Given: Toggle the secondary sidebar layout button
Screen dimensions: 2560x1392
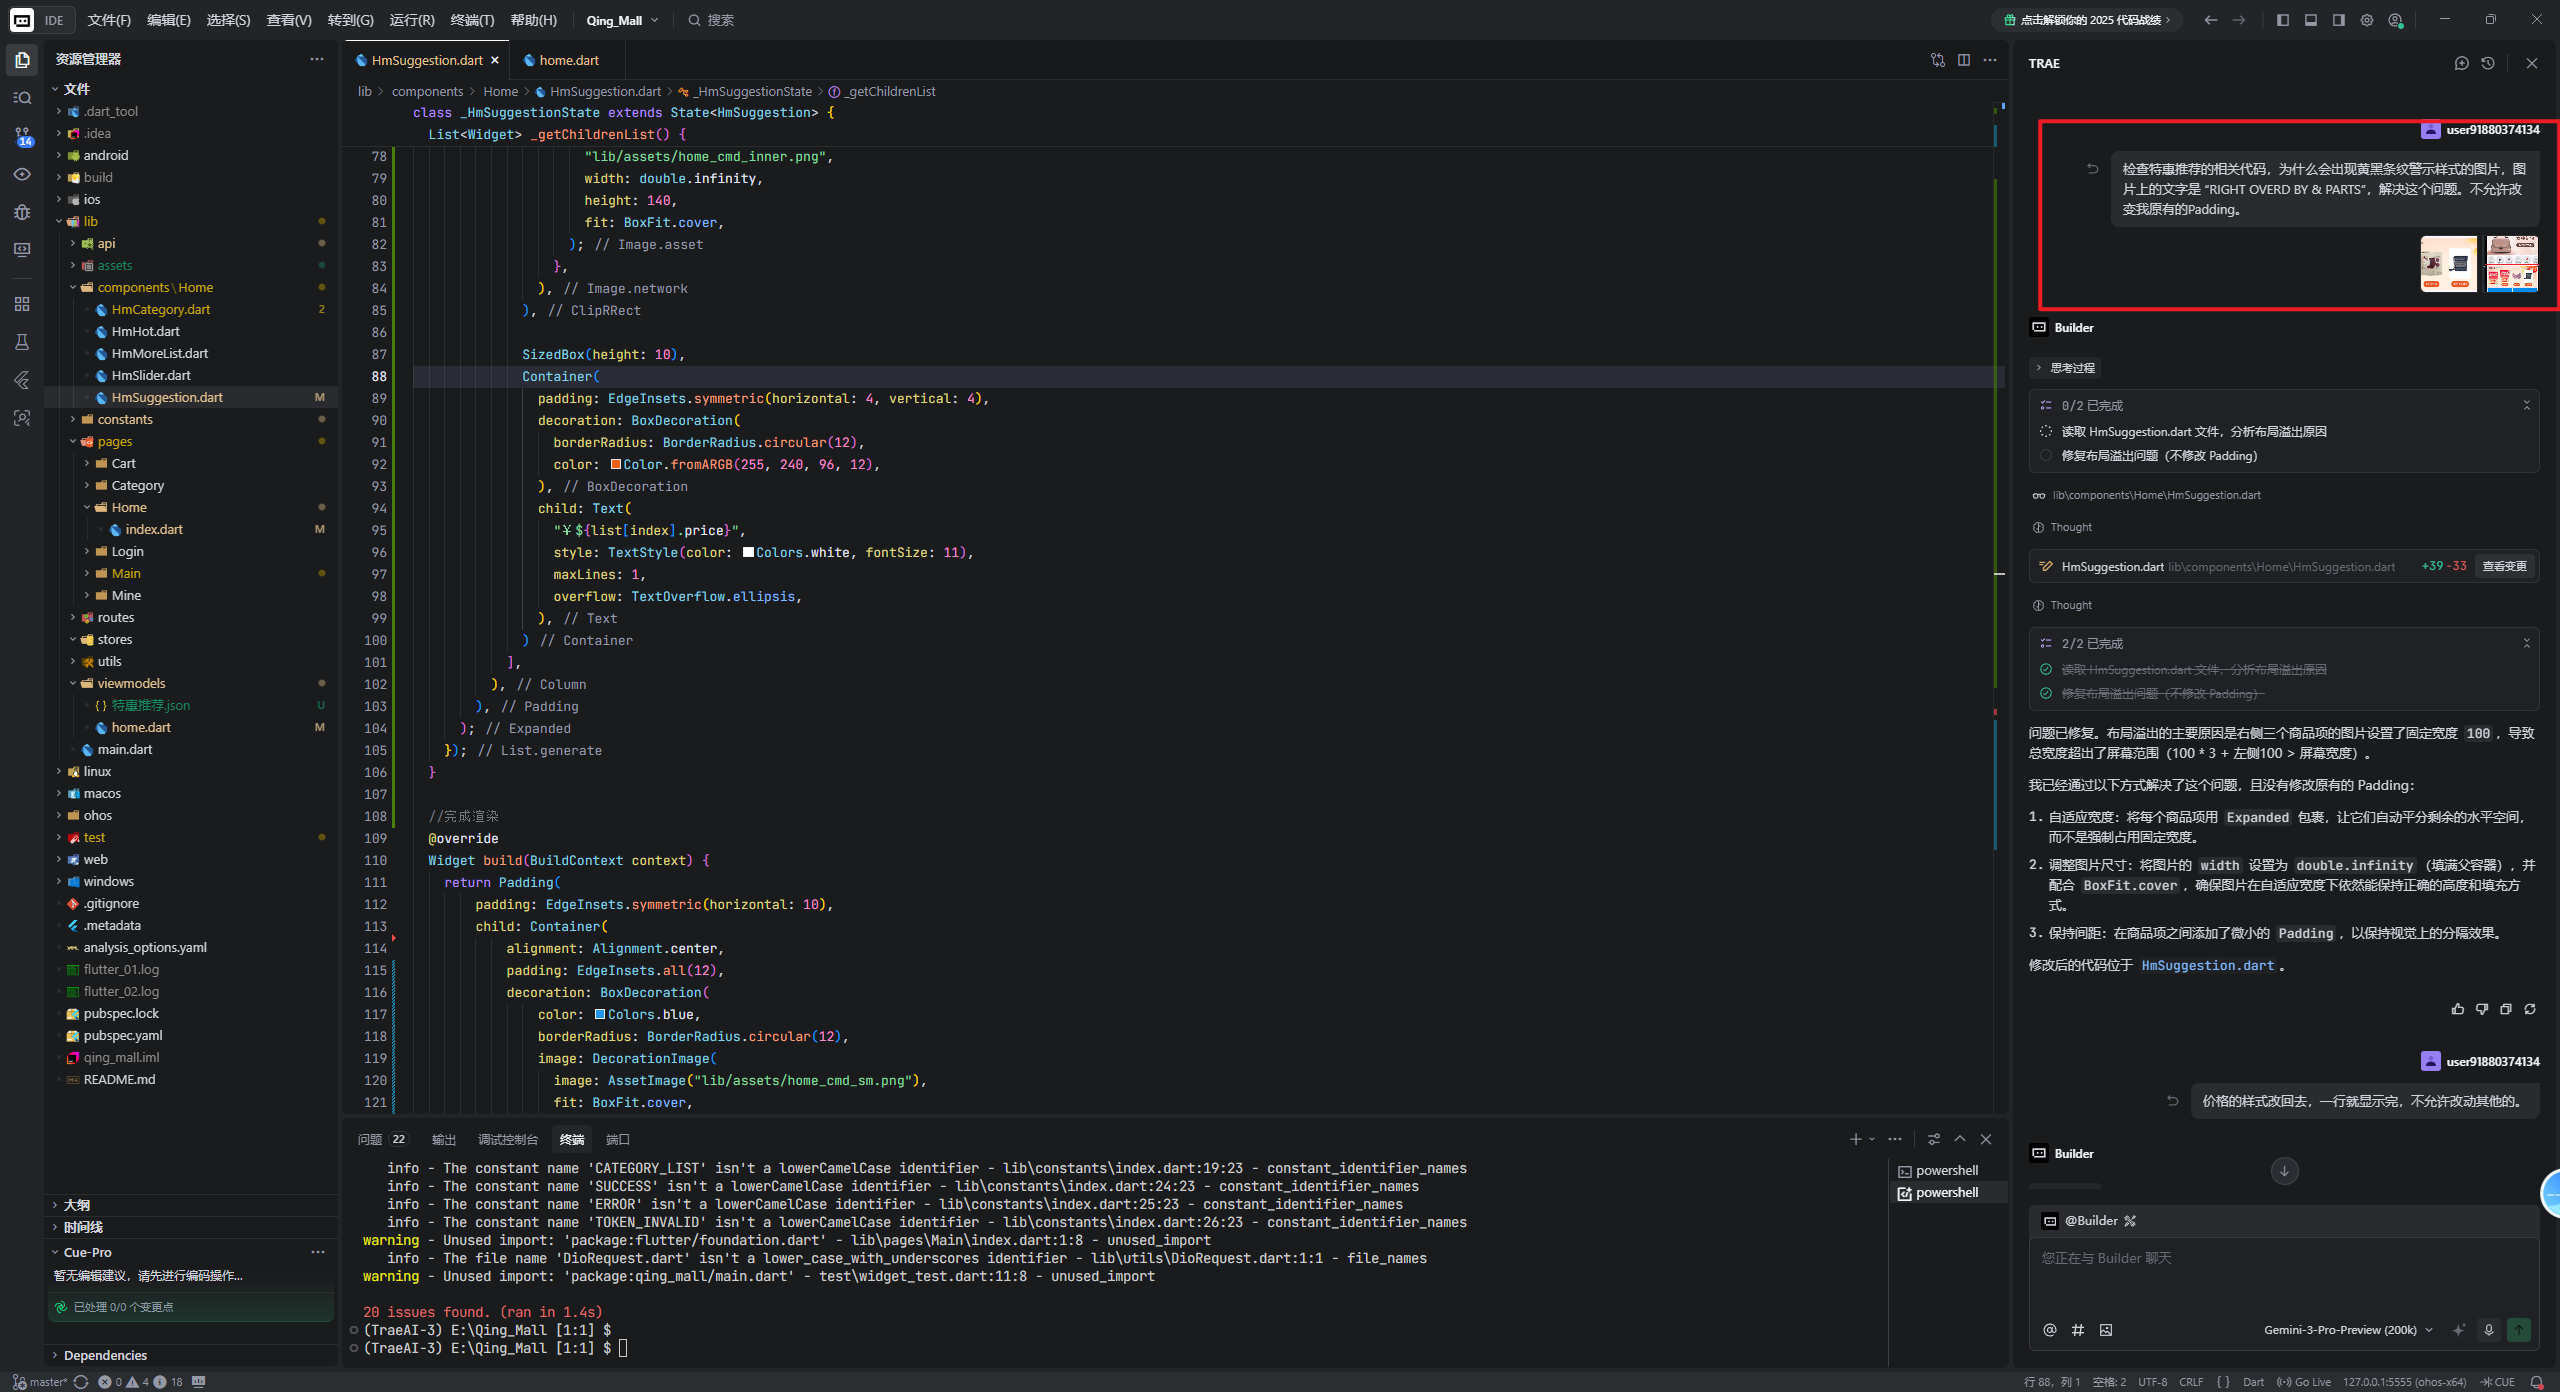Looking at the screenshot, I should click(x=2339, y=20).
